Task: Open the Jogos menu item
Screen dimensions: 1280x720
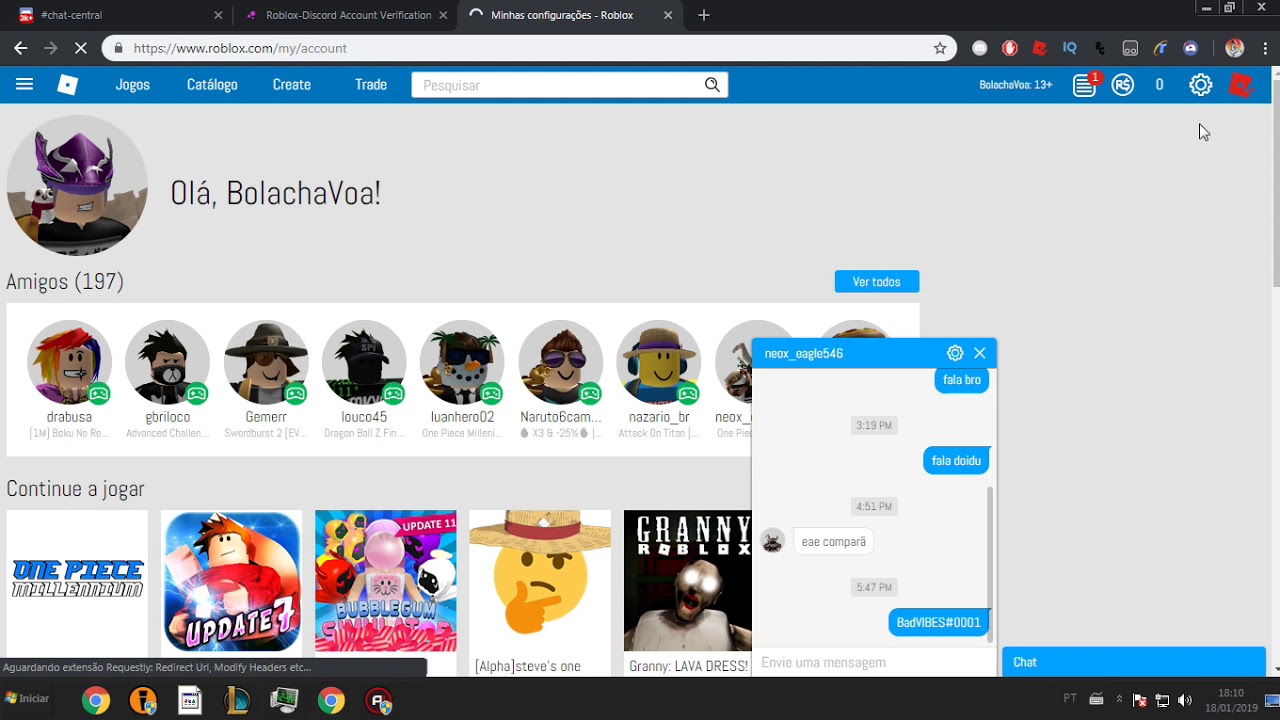Action: 132,85
